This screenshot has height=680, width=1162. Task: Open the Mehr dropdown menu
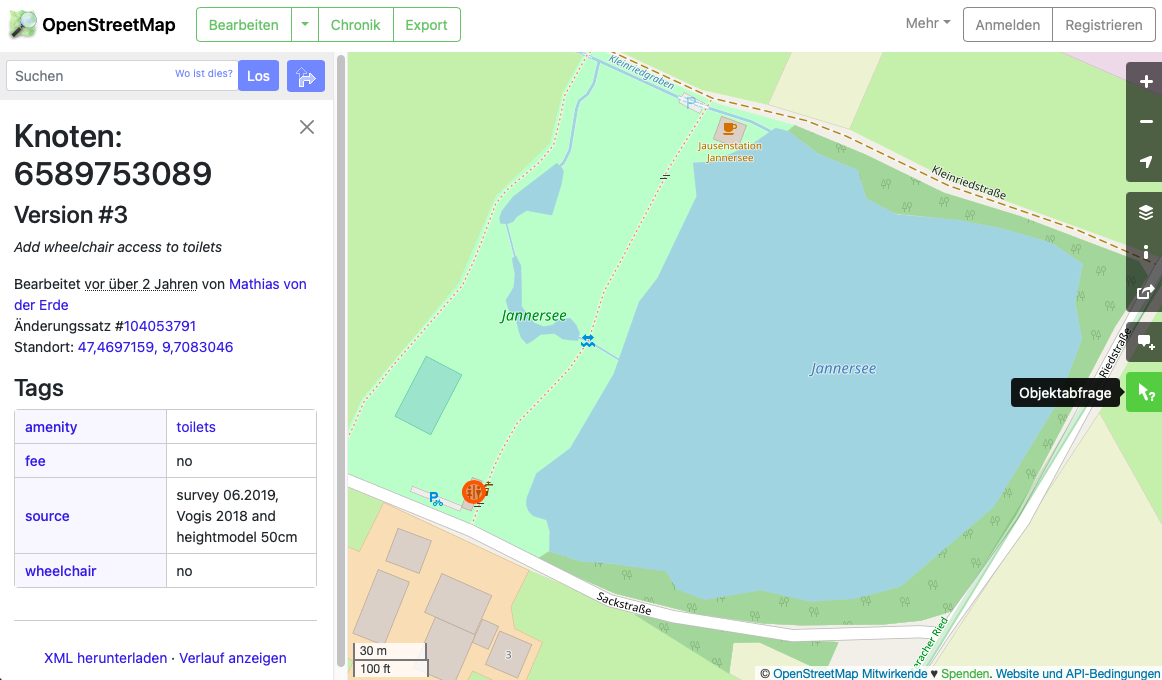(926, 23)
